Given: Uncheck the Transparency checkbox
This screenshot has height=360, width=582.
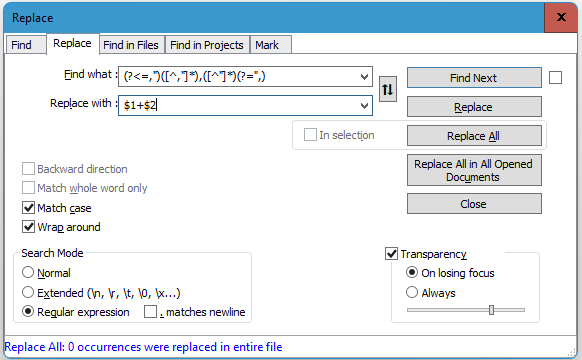Looking at the screenshot, I should (x=426, y=254).
